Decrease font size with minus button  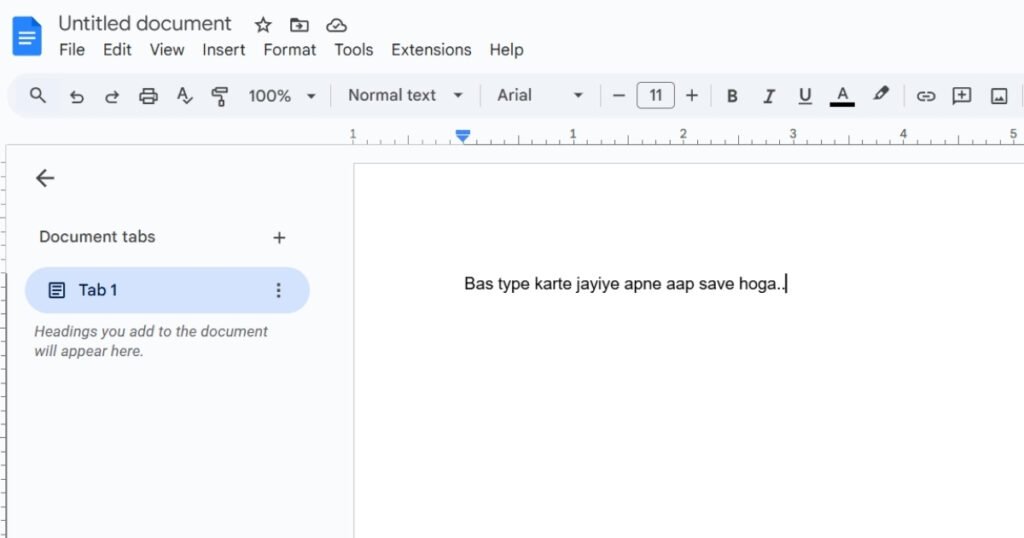click(x=618, y=96)
